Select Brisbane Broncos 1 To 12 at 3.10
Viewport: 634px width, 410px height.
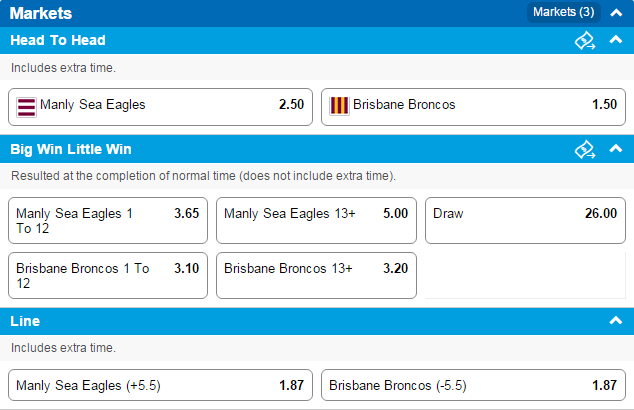coord(108,275)
